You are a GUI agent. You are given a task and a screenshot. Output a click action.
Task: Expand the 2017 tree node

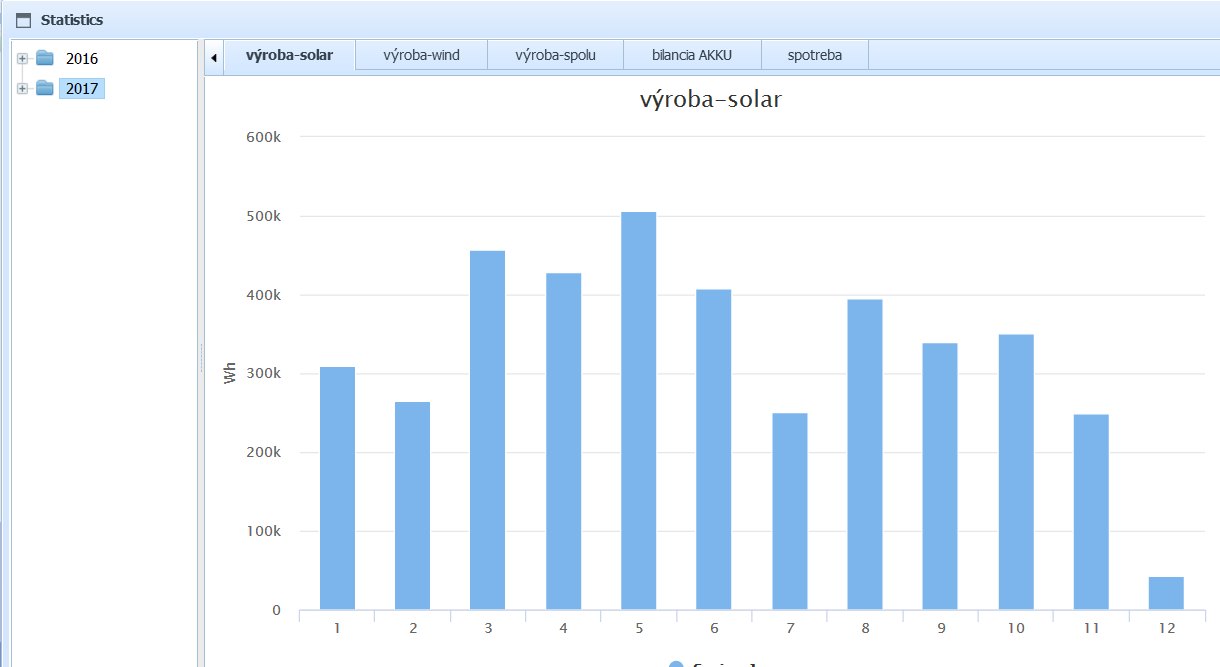point(22,89)
